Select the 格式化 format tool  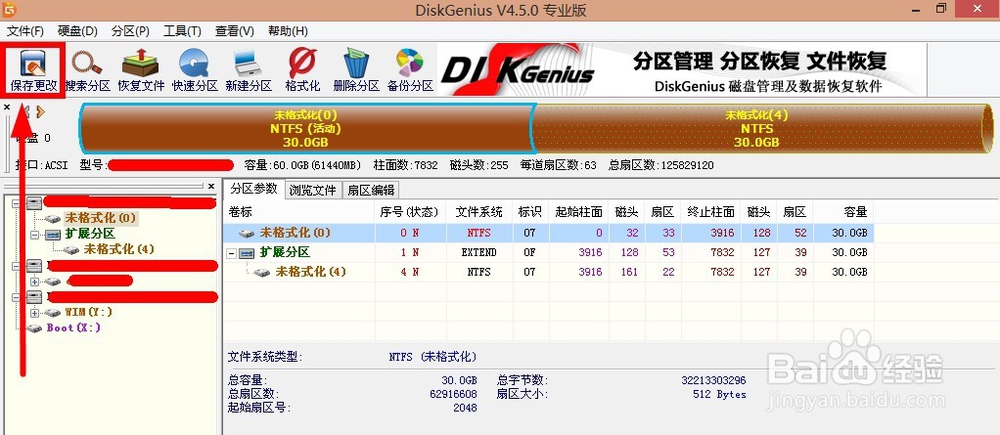tap(302, 70)
